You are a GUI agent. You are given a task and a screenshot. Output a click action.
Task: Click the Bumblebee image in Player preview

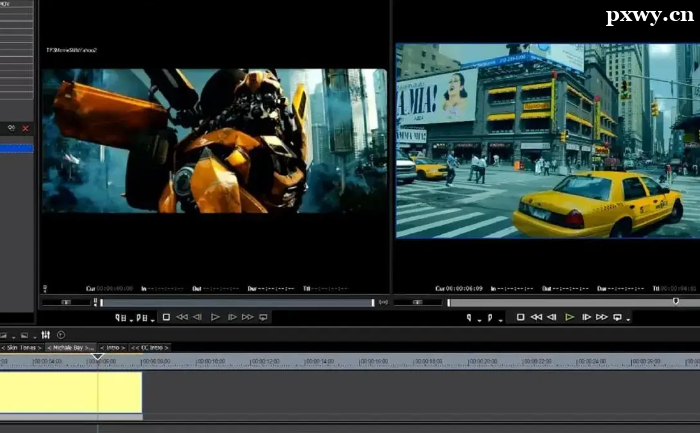[215, 141]
